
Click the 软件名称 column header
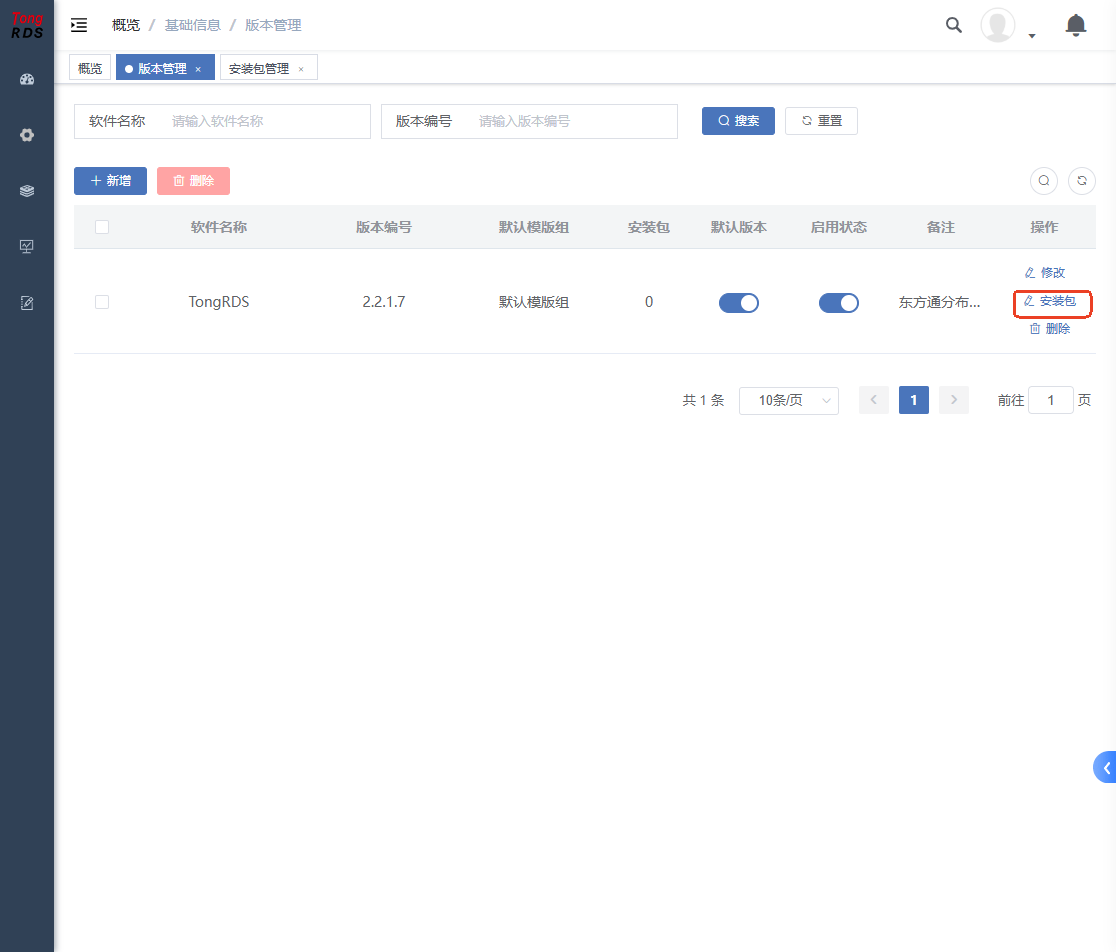pyautogui.click(x=219, y=227)
